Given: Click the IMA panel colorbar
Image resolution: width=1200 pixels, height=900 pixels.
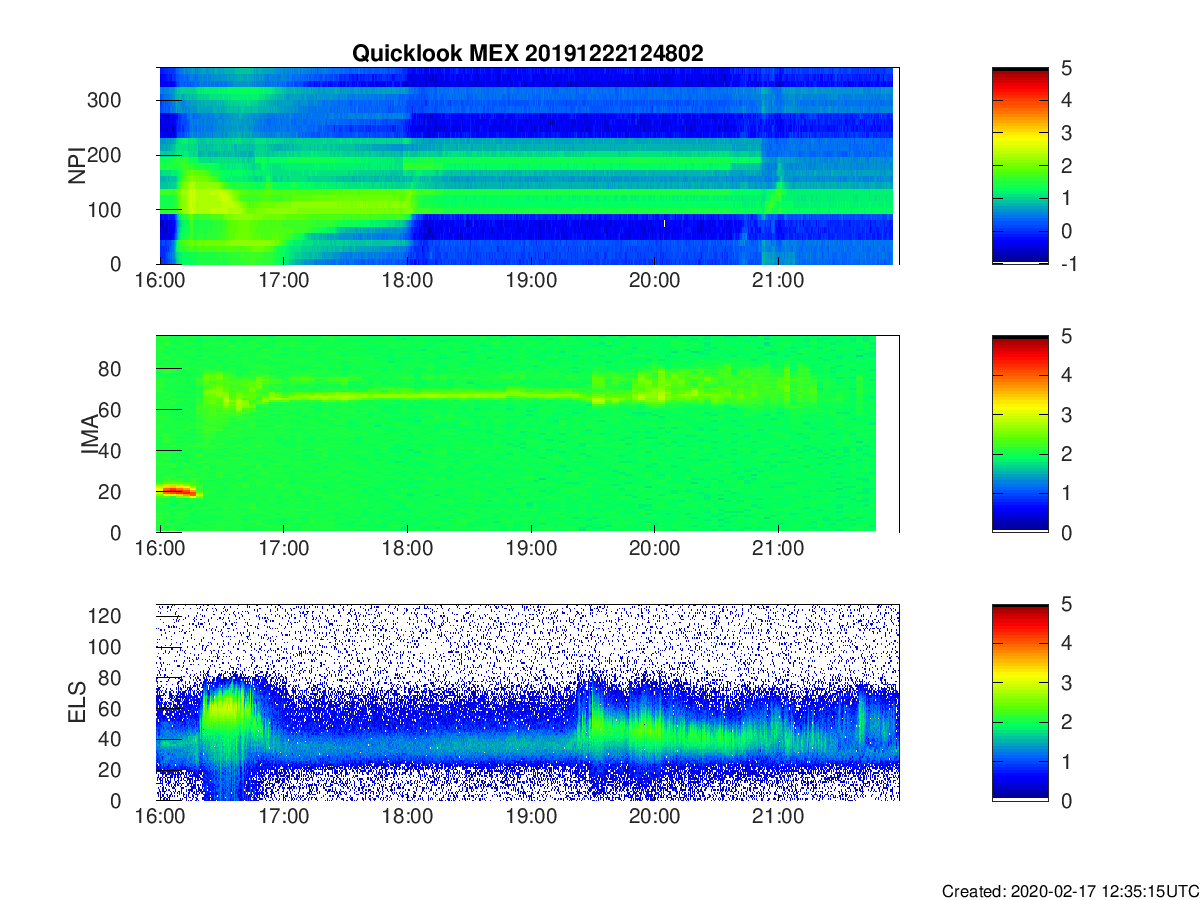Looking at the screenshot, I should pos(1020,434).
